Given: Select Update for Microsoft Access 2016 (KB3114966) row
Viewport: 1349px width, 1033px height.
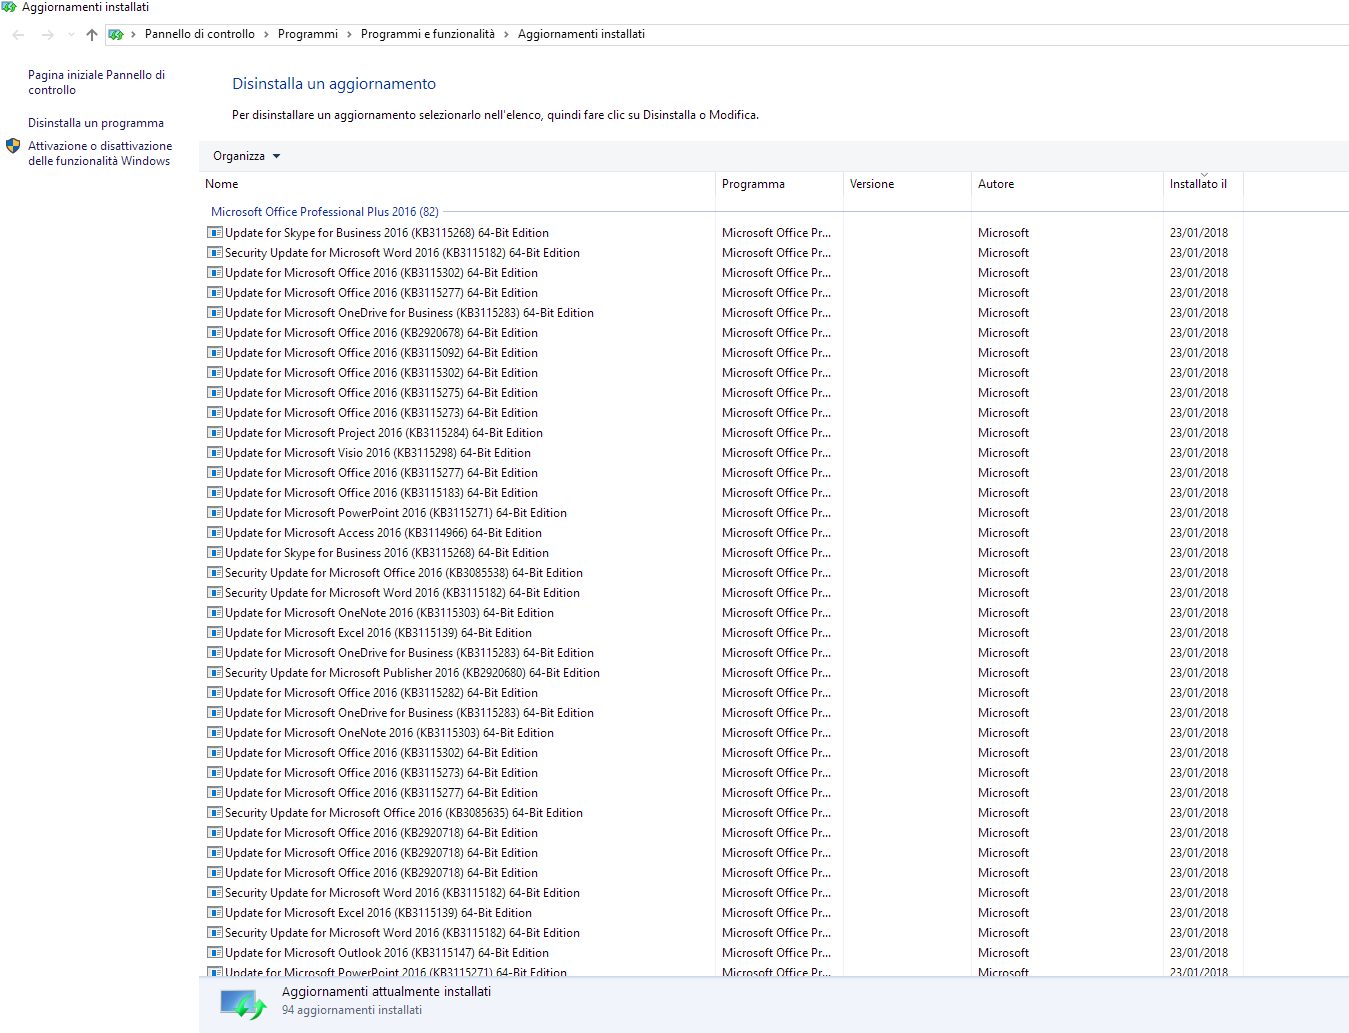Looking at the screenshot, I should (721, 533).
